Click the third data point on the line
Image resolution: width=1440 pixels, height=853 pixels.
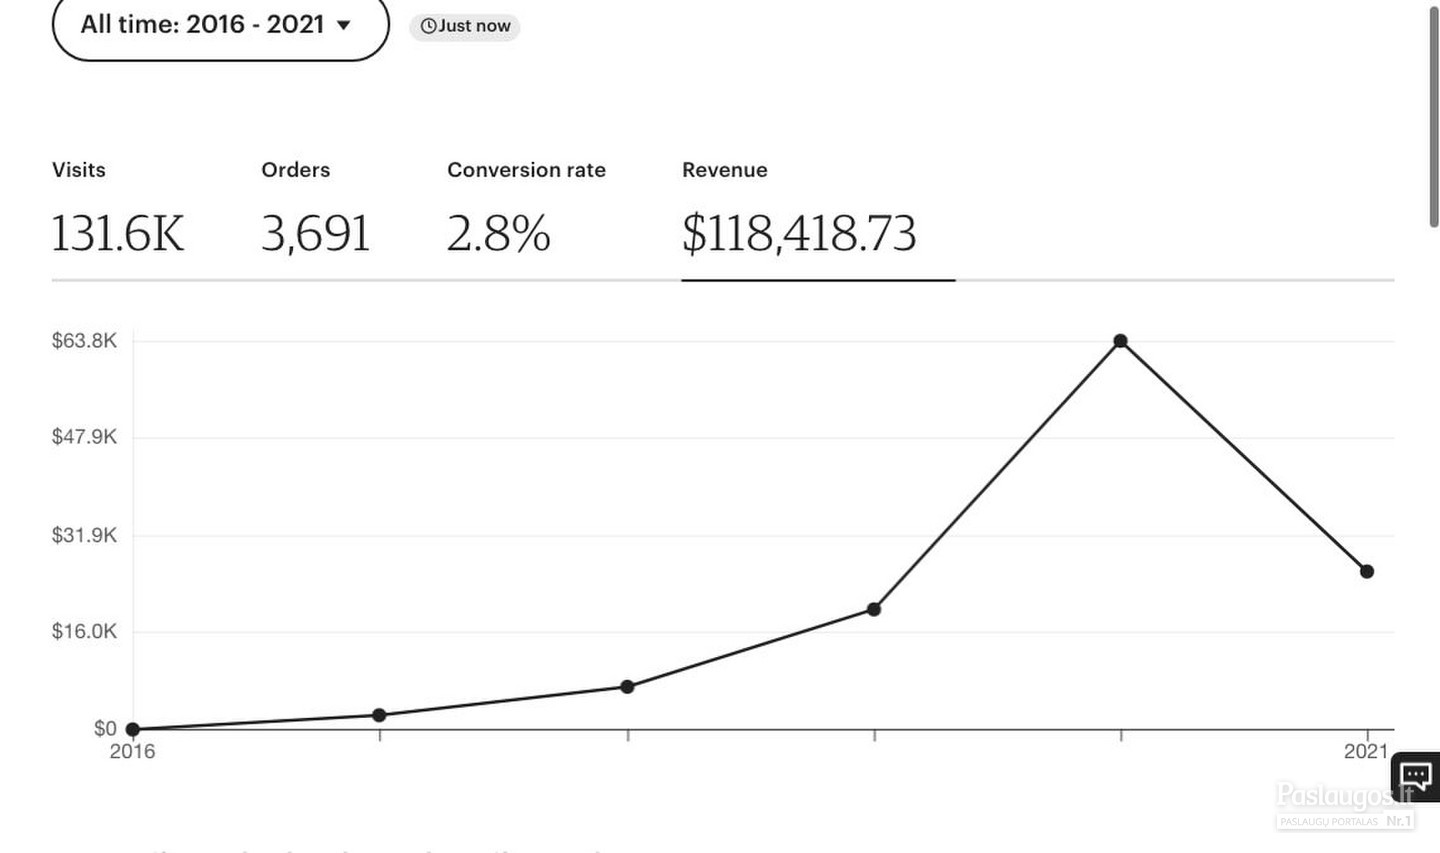627,687
